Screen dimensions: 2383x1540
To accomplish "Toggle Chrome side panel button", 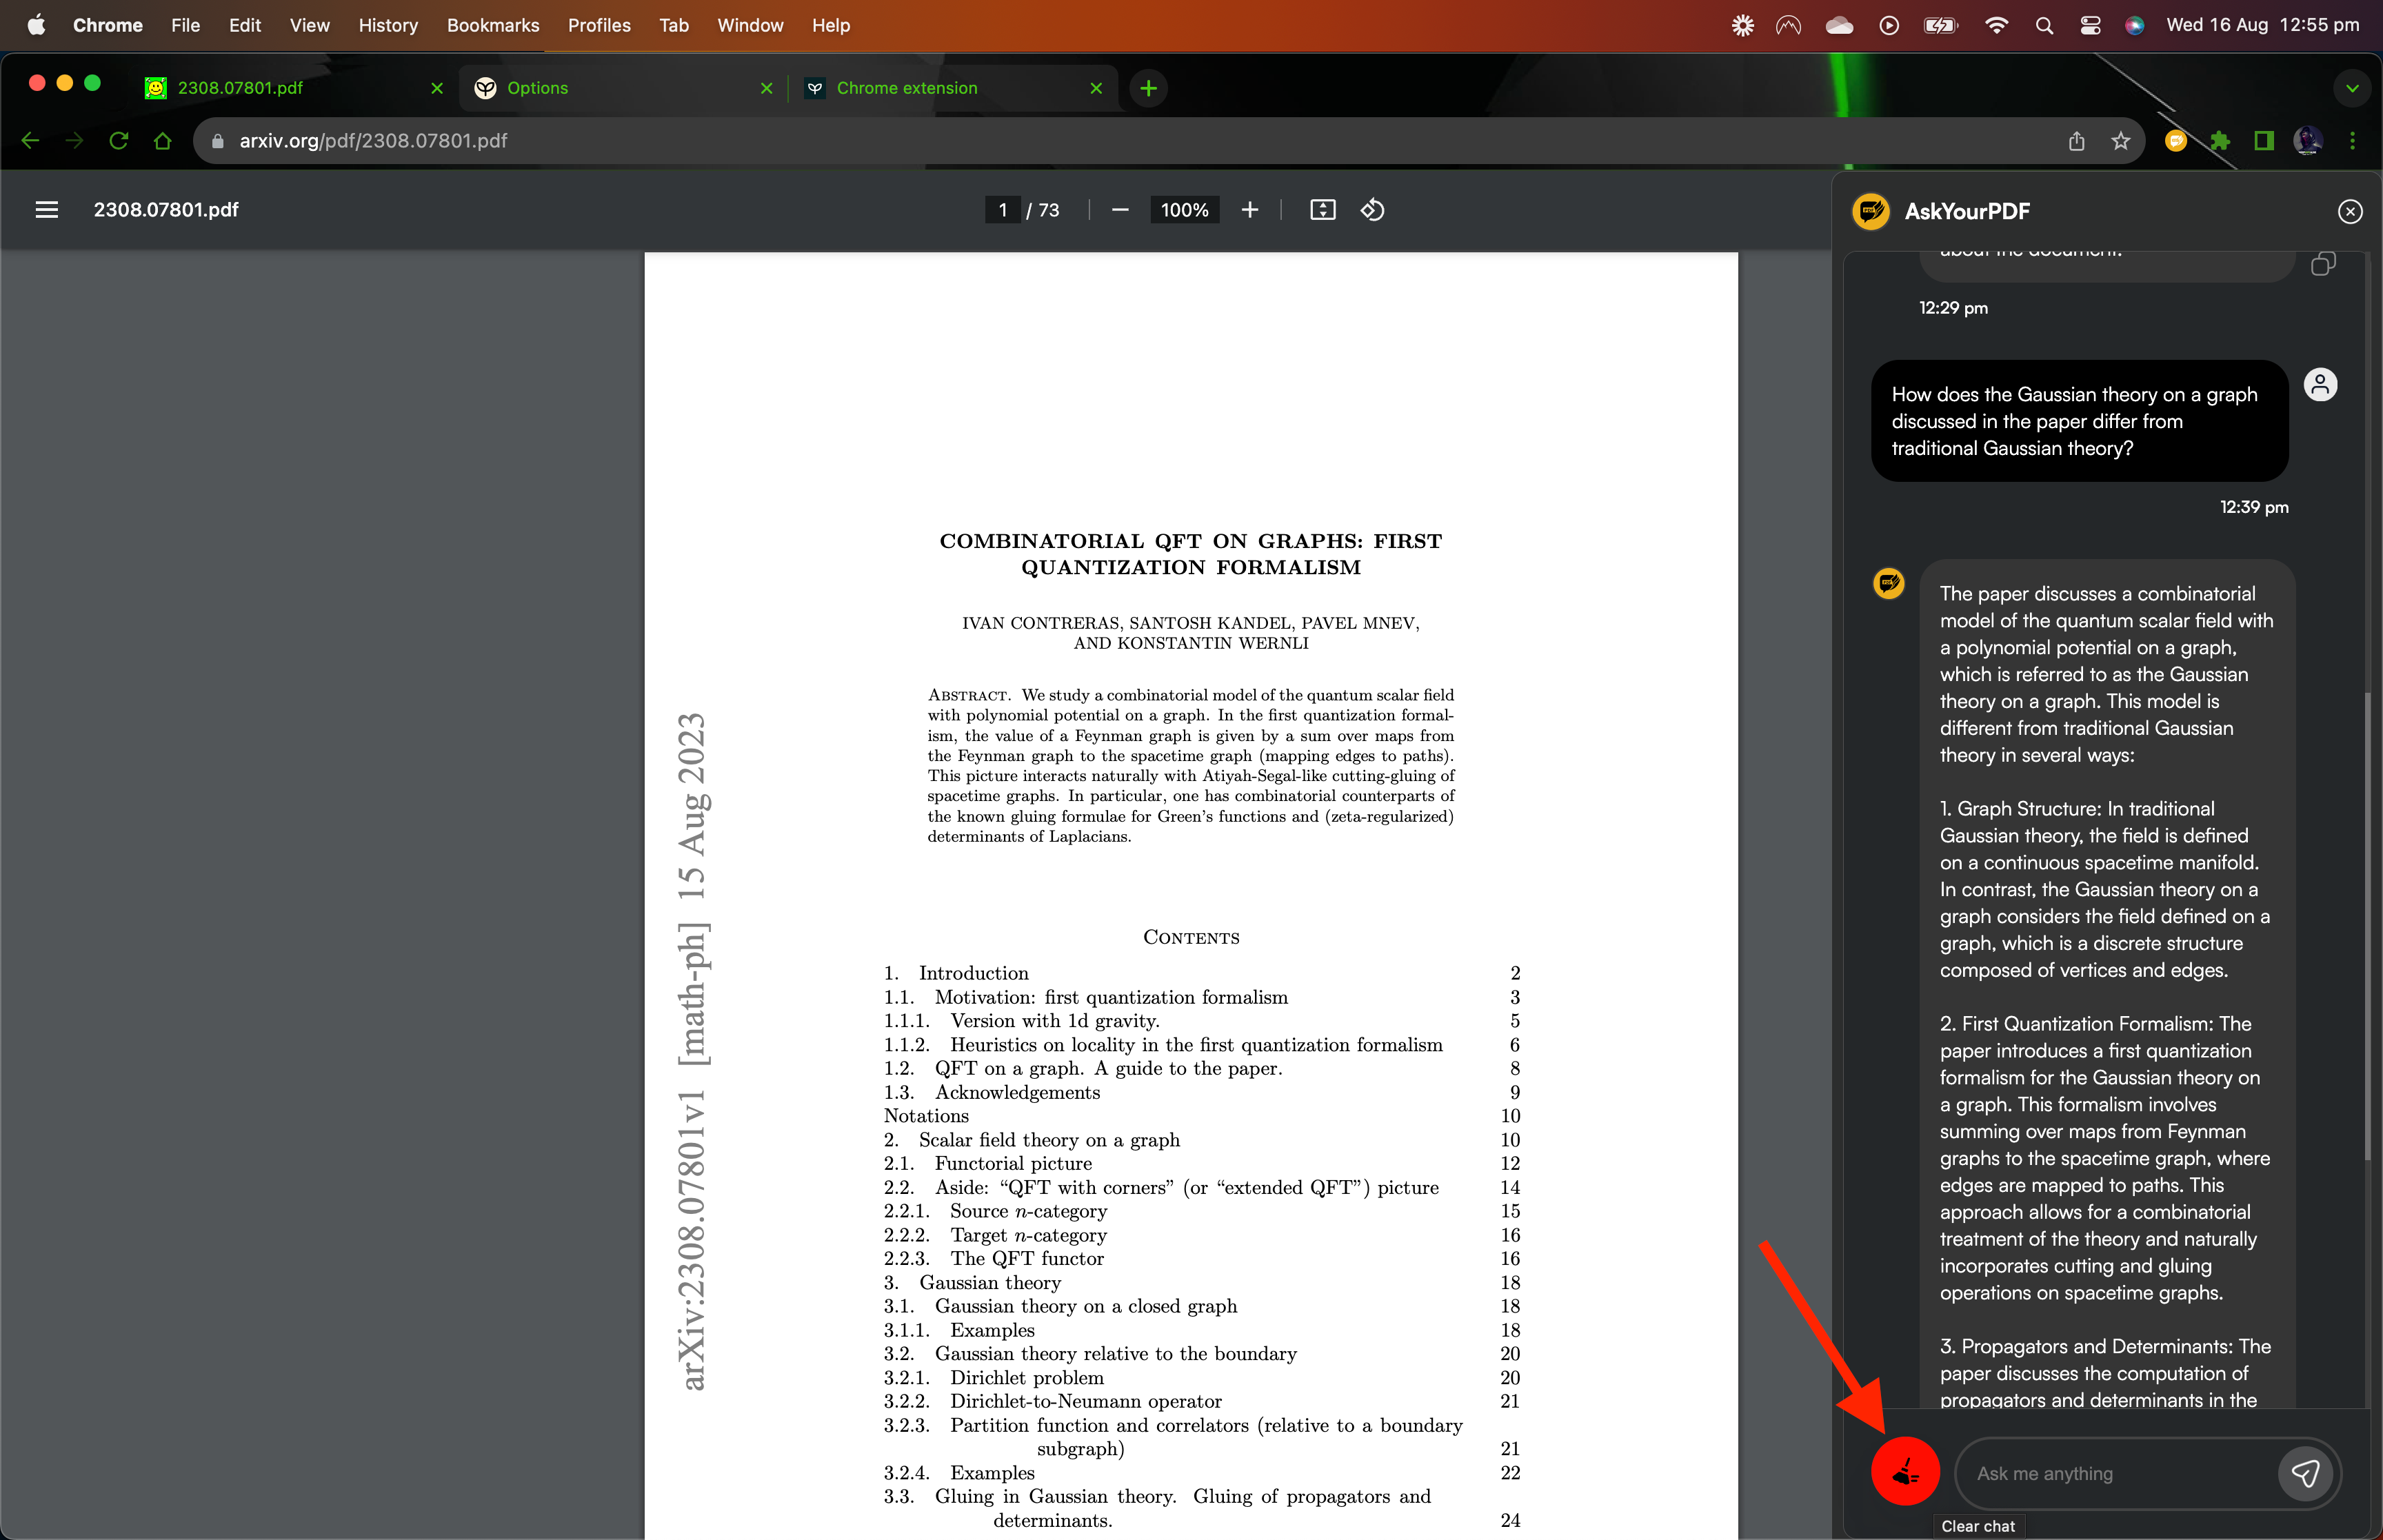I will 2263,141.
